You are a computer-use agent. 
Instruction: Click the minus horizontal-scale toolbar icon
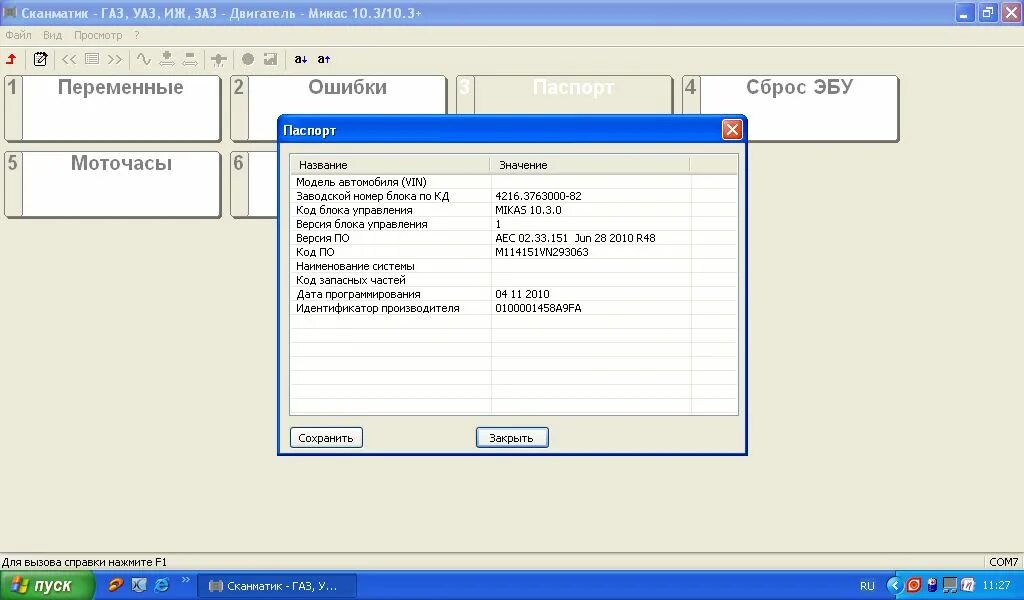[189, 59]
